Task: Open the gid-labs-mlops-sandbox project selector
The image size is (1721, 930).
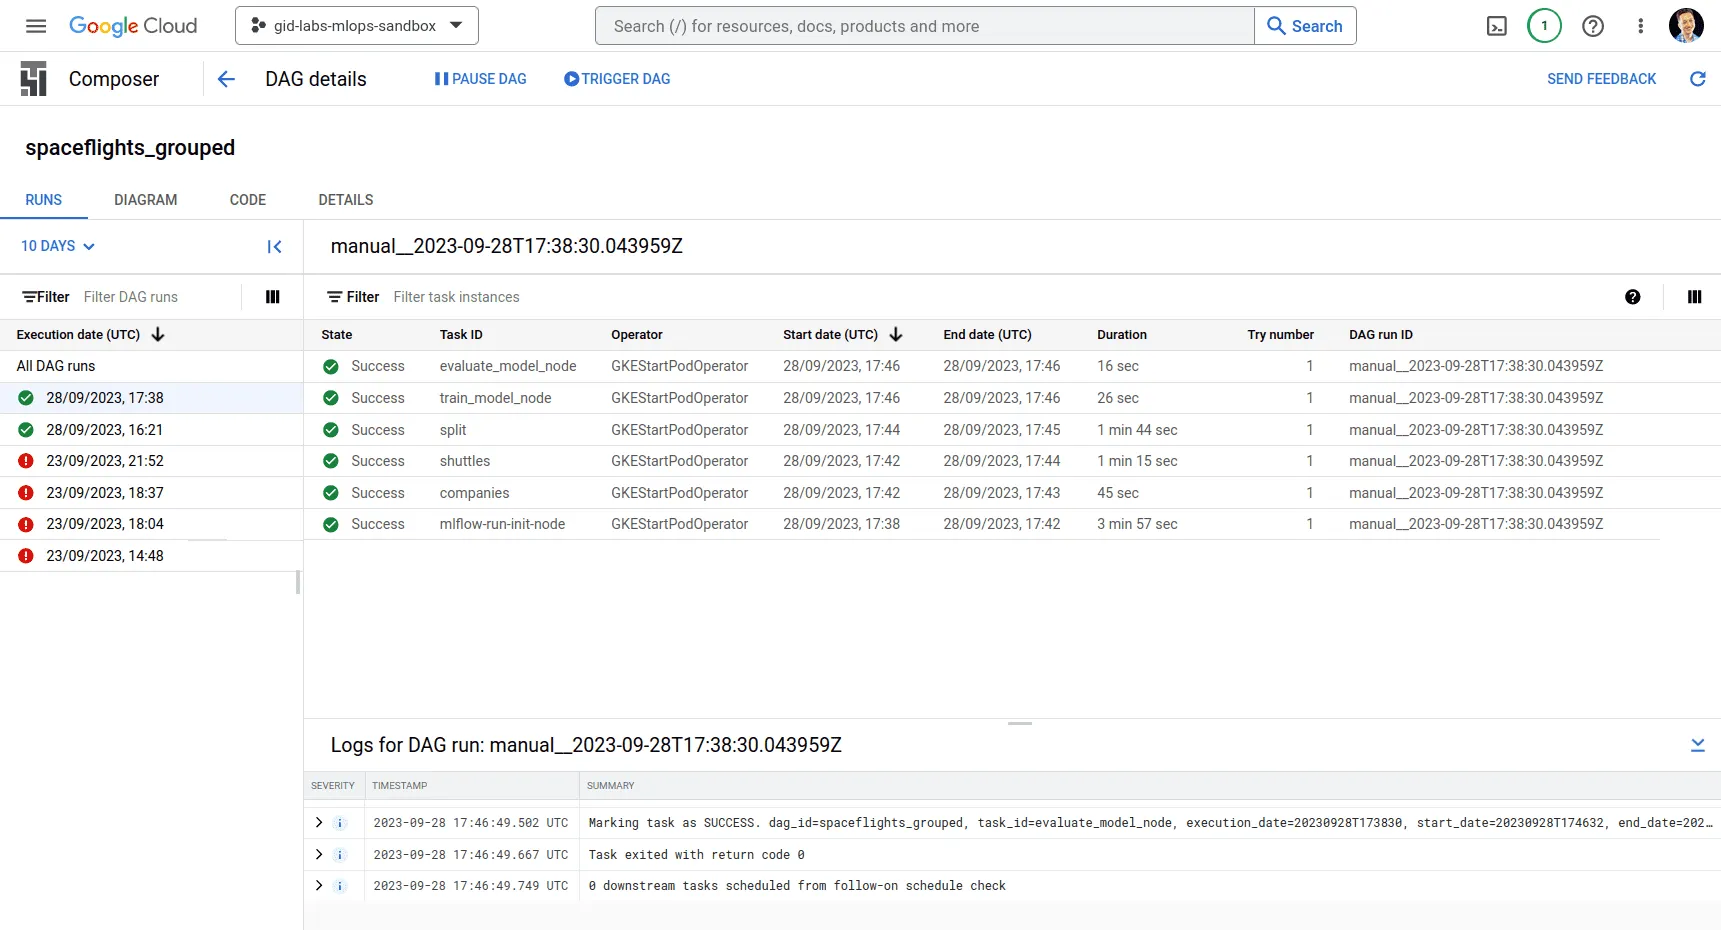Action: [x=356, y=26]
